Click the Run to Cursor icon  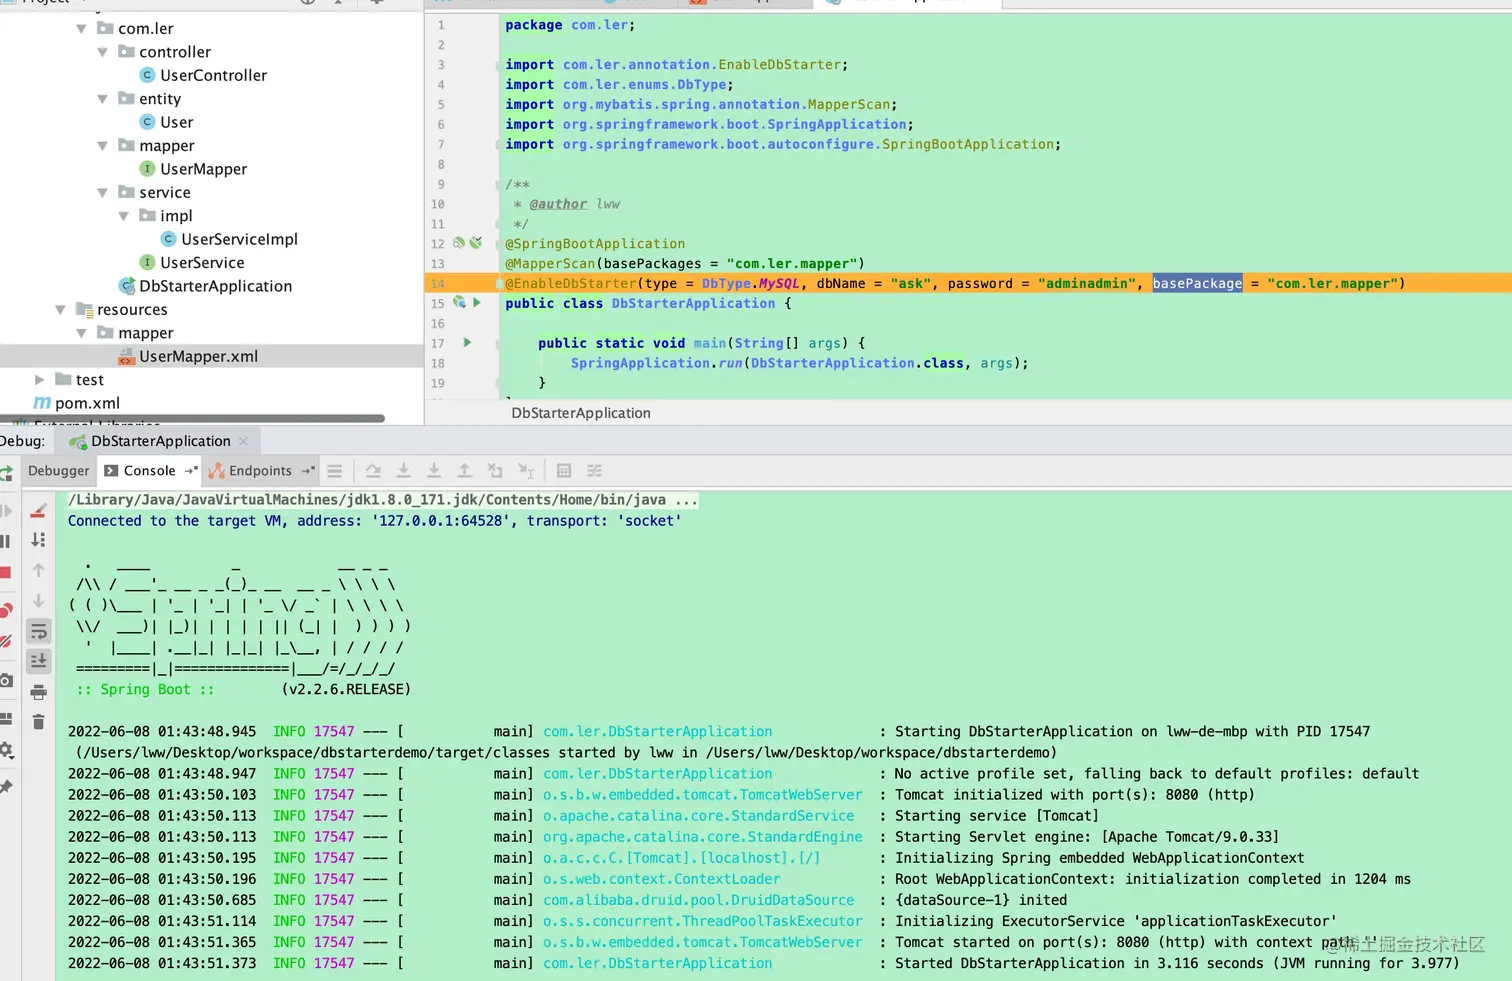526,471
